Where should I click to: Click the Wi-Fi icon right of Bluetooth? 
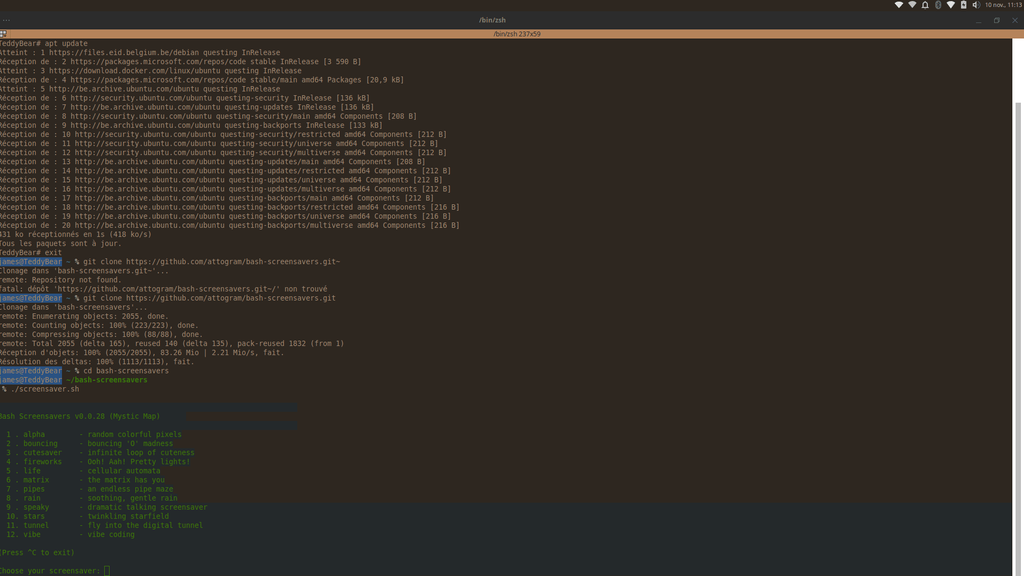951,5
